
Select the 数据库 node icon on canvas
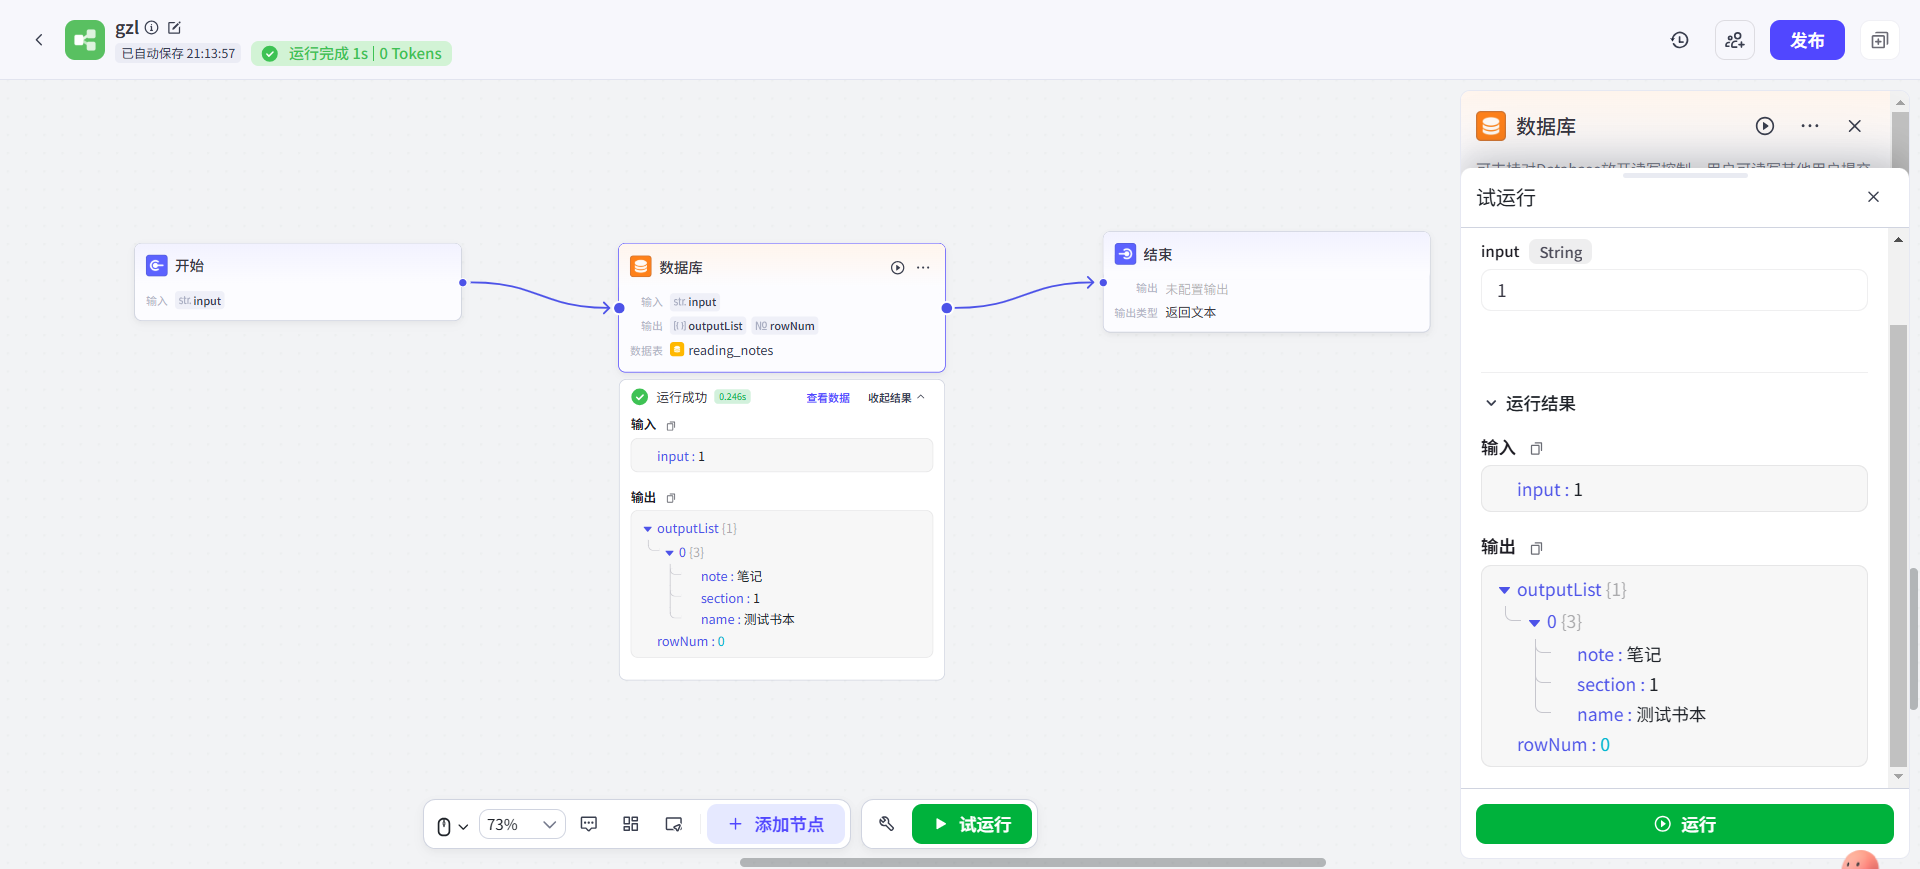(641, 267)
